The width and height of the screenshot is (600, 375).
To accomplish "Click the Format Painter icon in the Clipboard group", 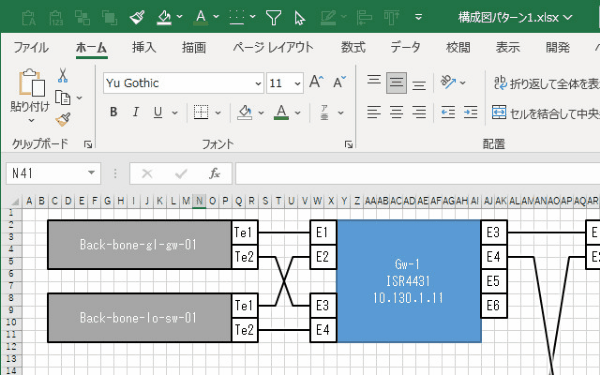I will (x=63, y=119).
